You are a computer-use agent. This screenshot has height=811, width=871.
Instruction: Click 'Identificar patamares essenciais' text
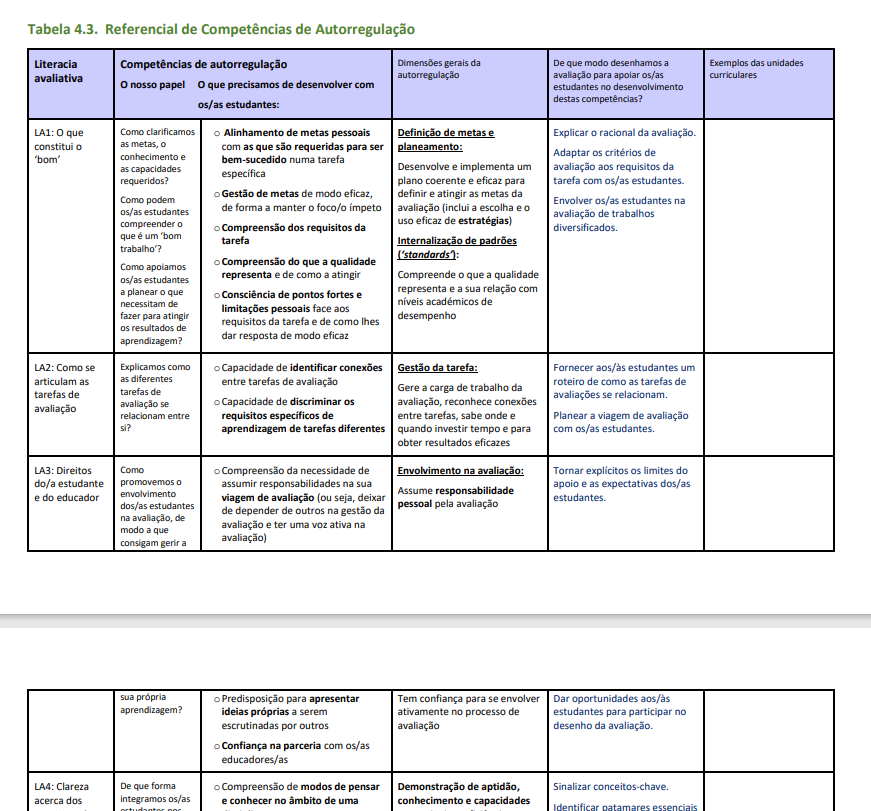pyautogui.click(x=625, y=807)
